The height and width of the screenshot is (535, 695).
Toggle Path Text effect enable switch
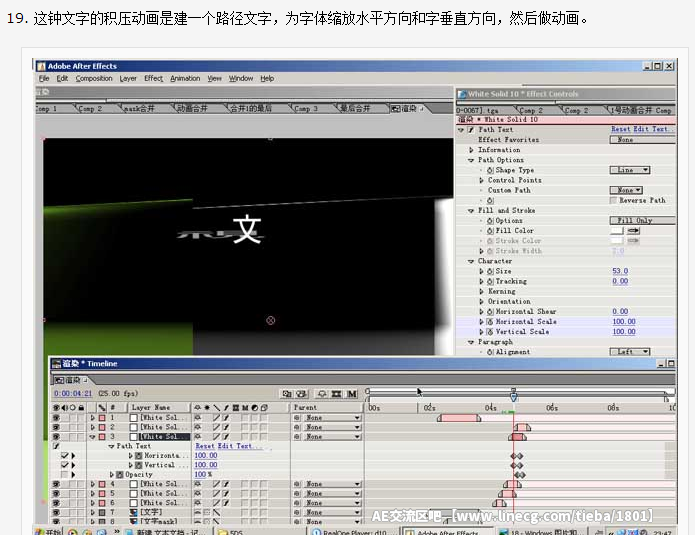(471, 130)
